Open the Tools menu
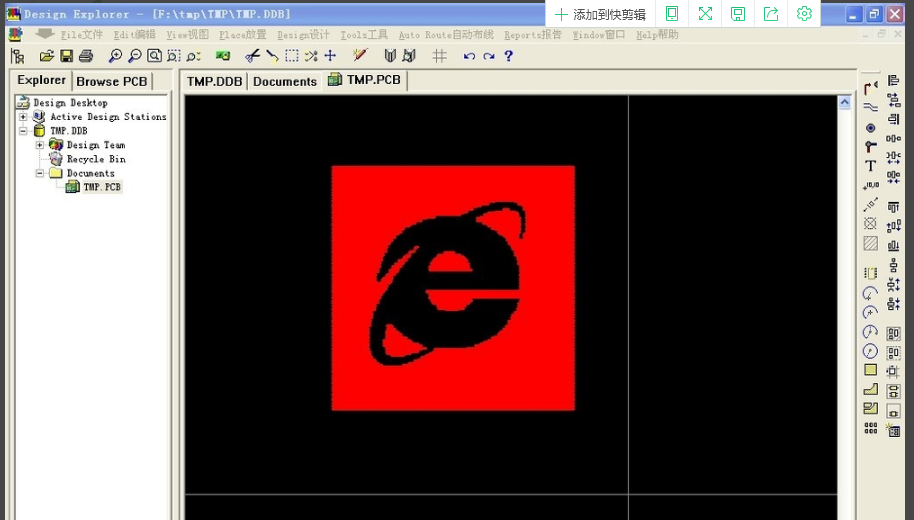This screenshot has height=520, width=914. [364, 35]
